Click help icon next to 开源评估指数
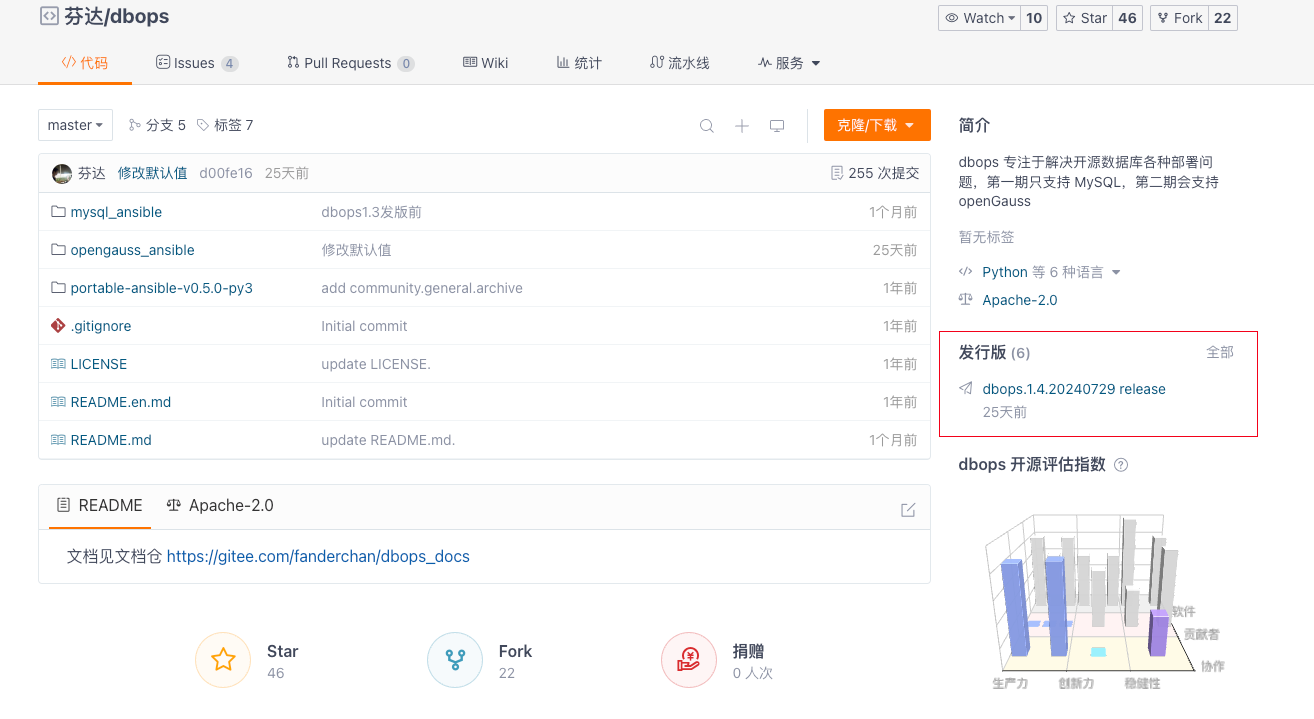Viewport: 1314px width, 719px height. coord(1121,465)
